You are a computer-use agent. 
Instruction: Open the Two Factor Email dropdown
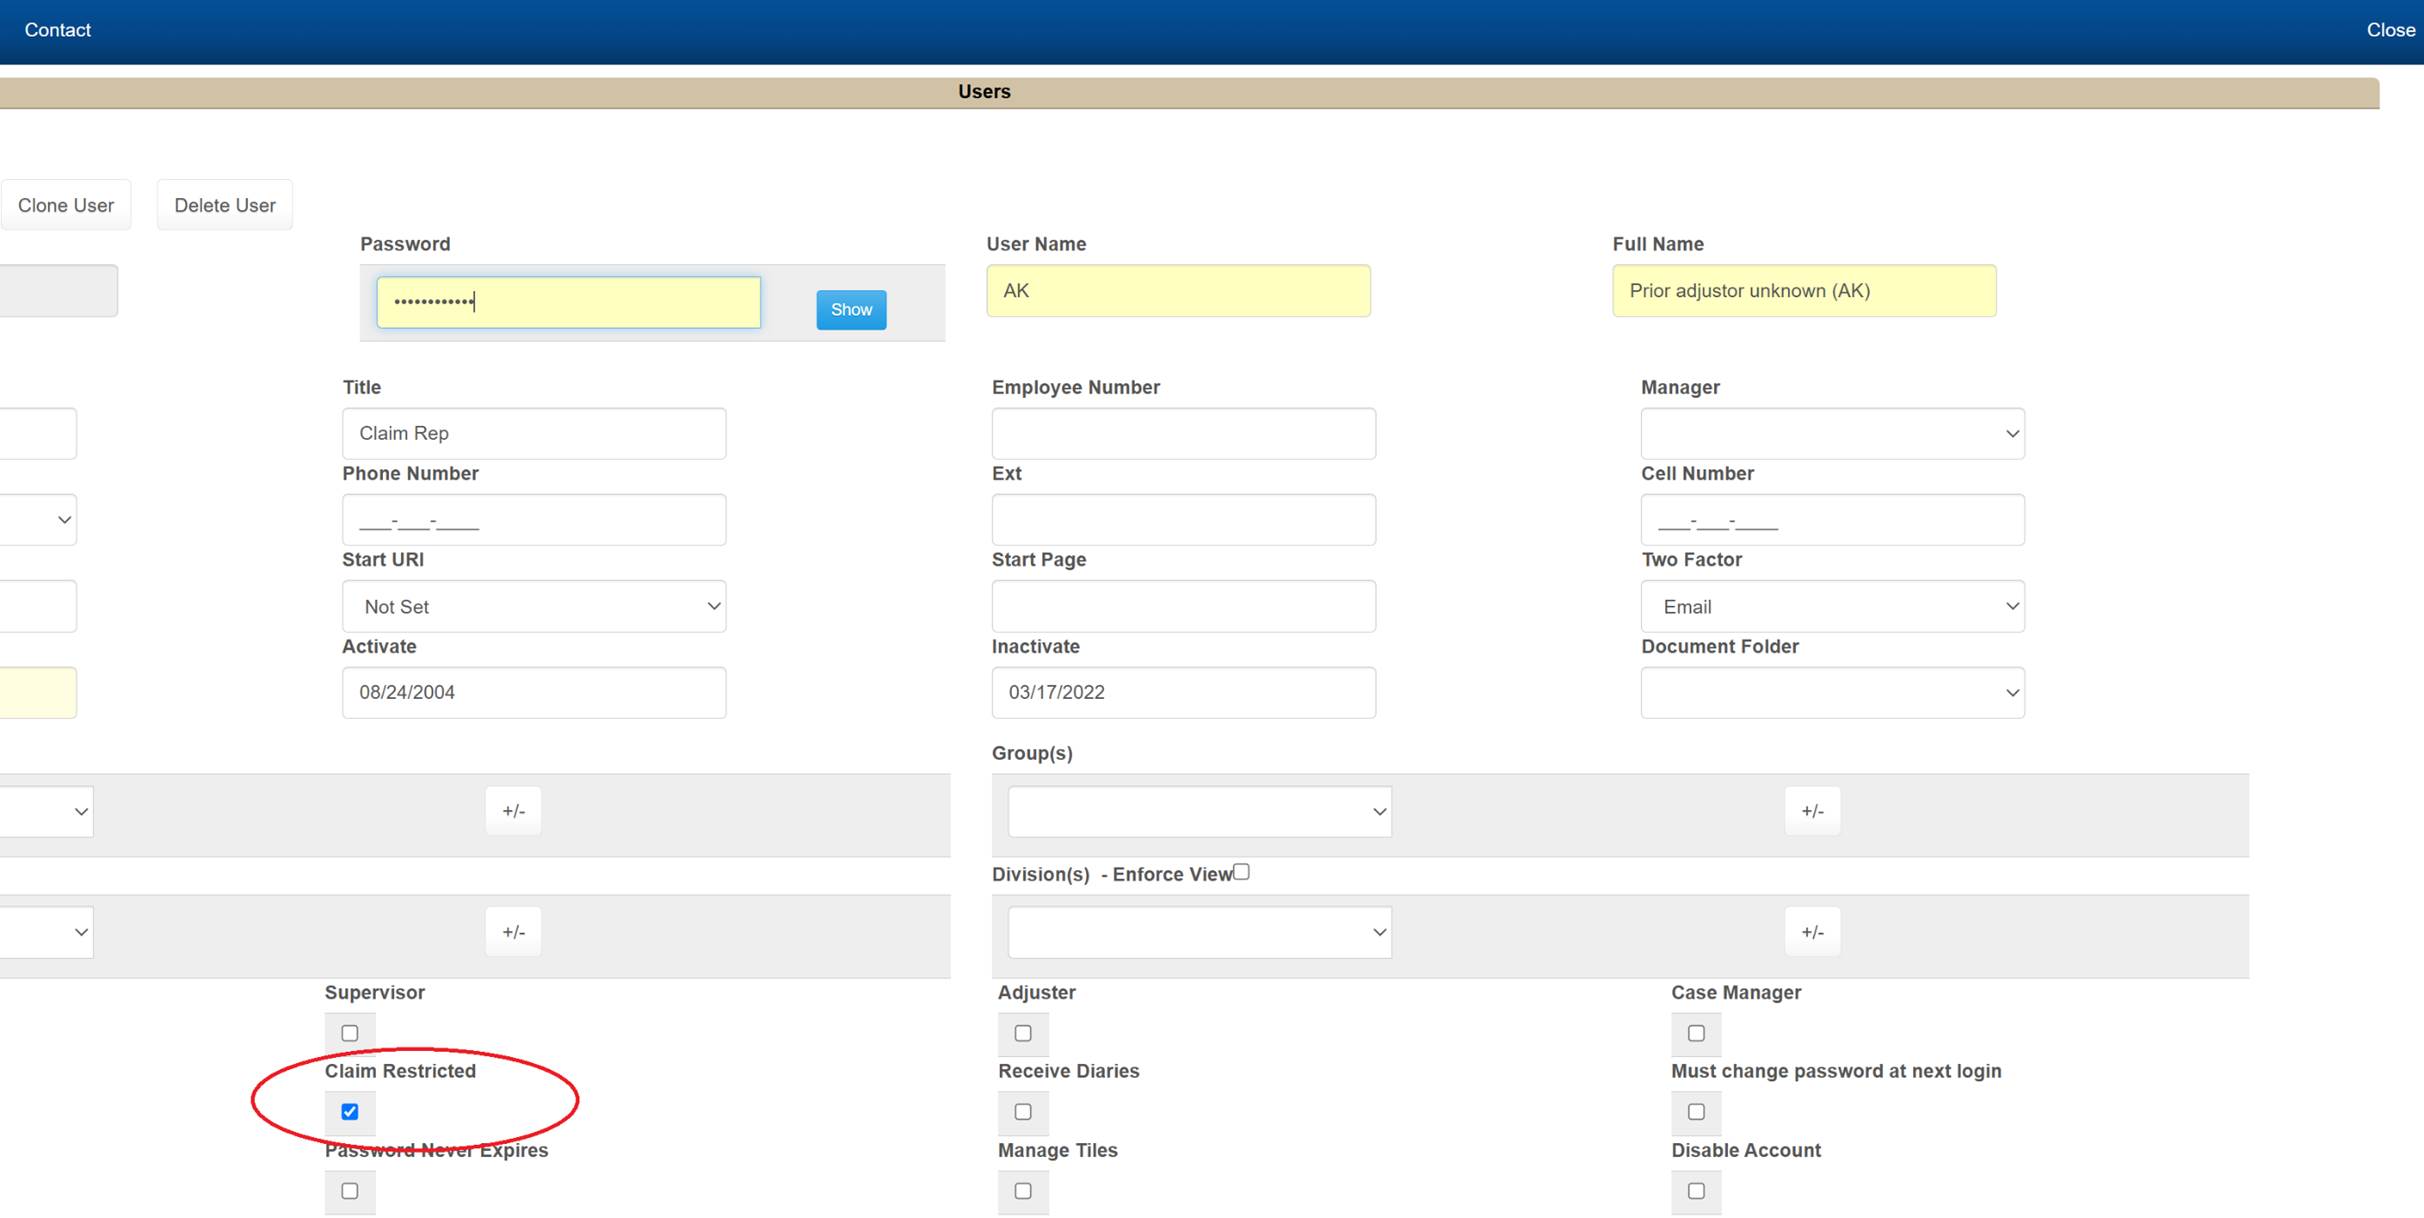pos(1832,607)
